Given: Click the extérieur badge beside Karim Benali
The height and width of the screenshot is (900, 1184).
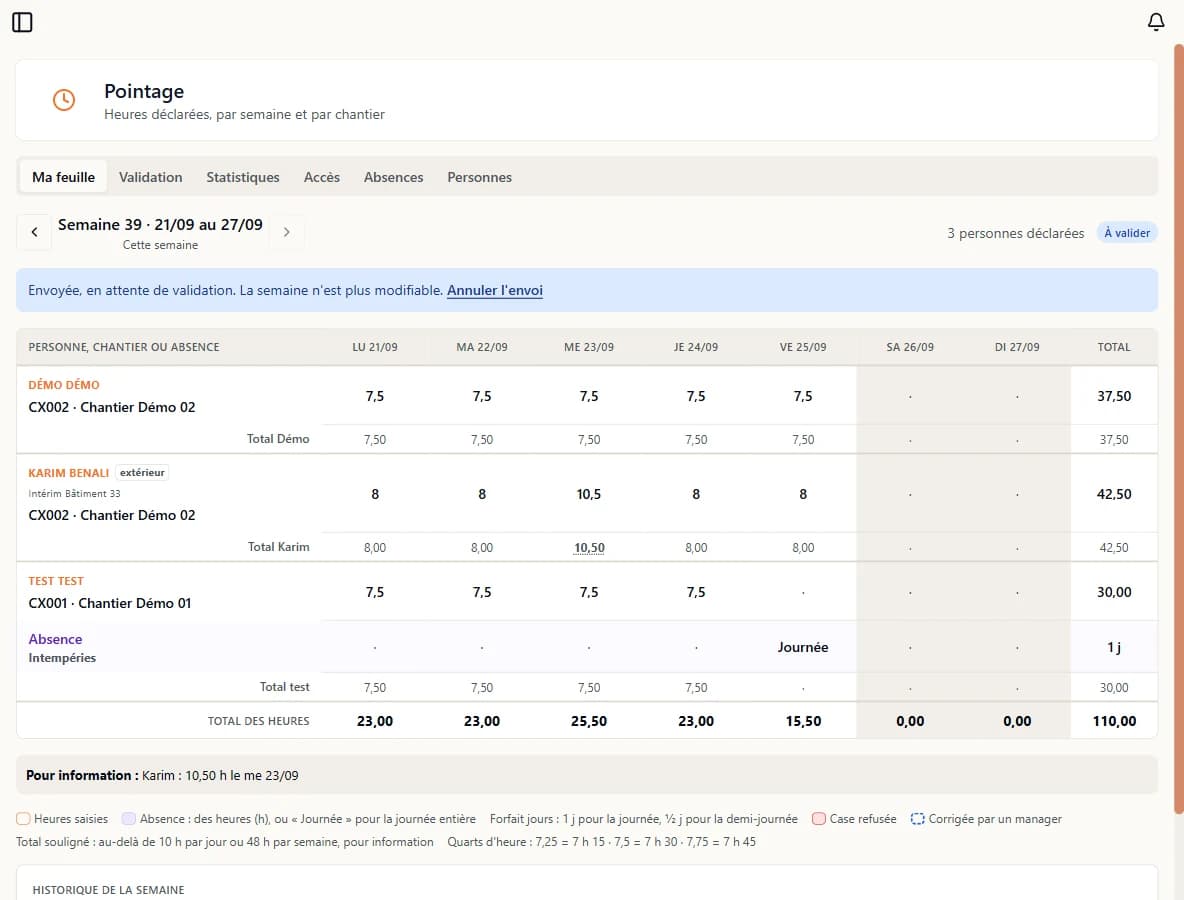Looking at the screenshot, I should (x=142, y=473).
